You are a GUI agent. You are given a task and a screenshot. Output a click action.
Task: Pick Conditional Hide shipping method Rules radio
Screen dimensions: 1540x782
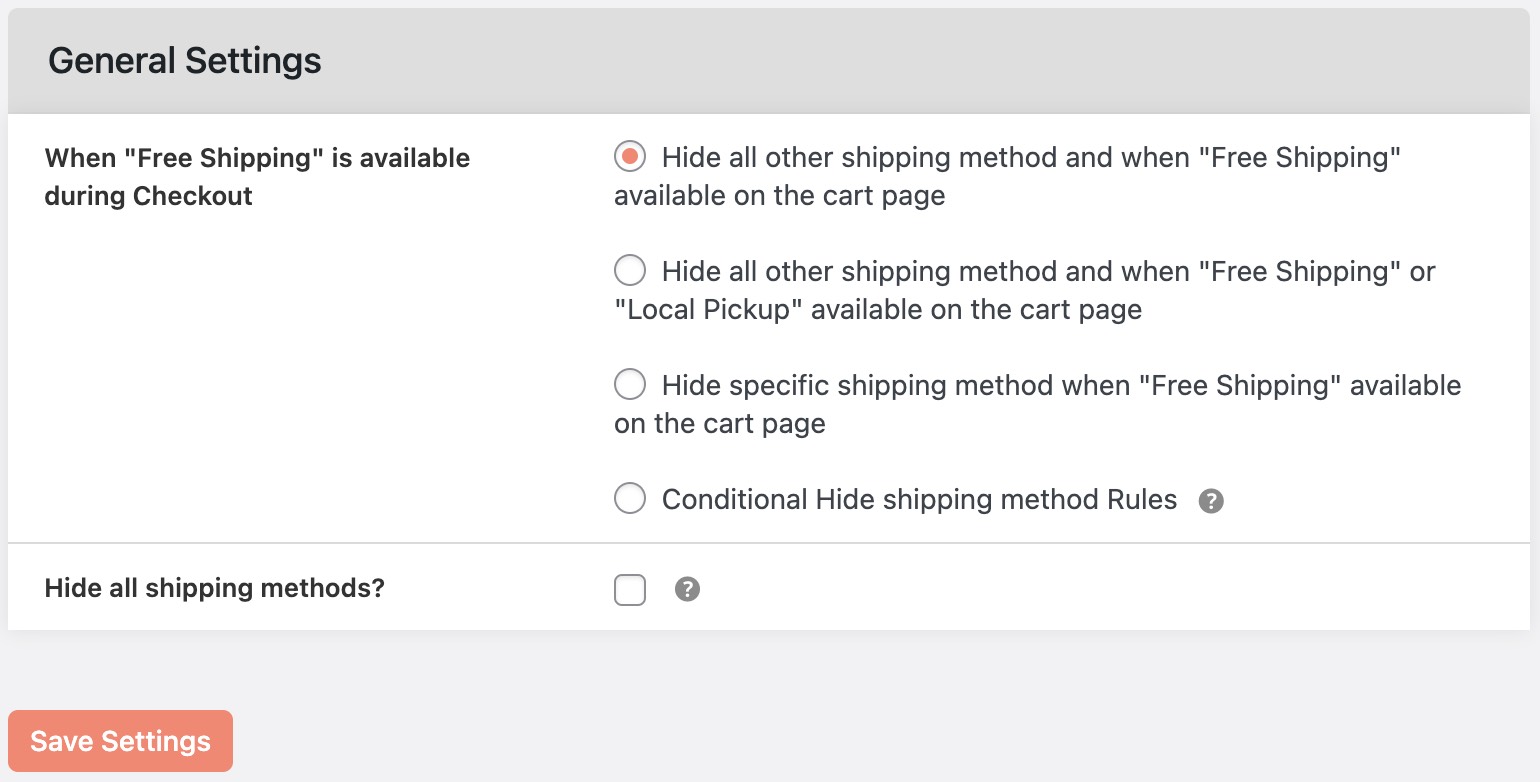click(630, 499)
